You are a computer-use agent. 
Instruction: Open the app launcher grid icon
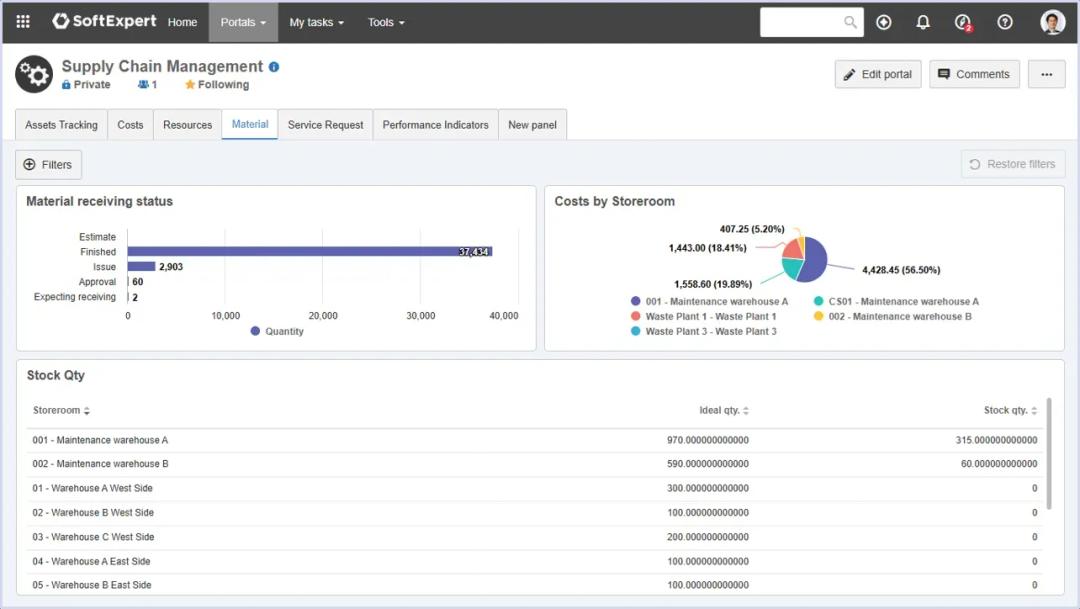click(23, 22)
